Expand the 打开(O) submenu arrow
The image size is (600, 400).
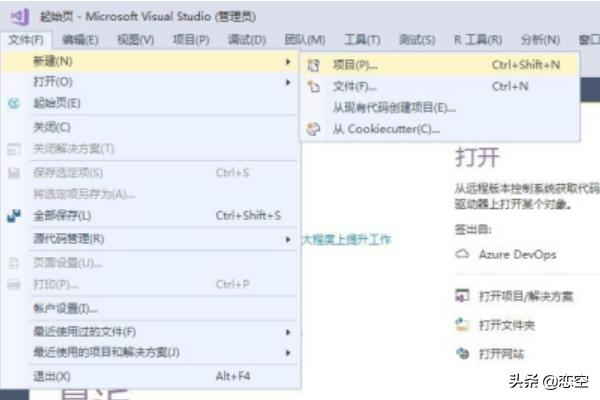click(288, 82)
